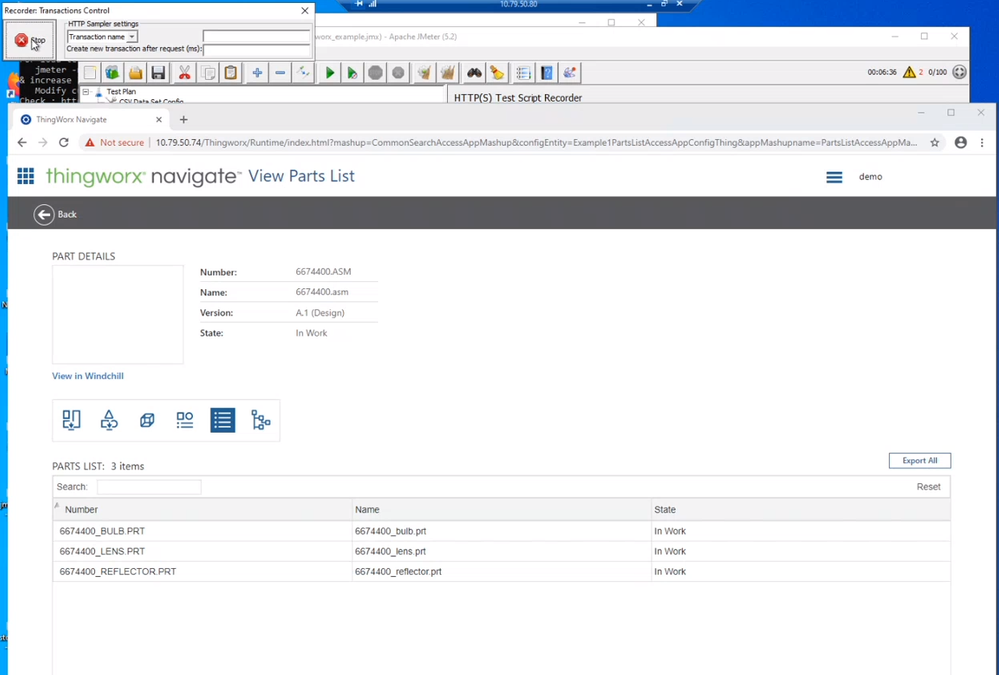Bookmark this page with star icon
The width and height of the screenshot is (999, 675).
click(935, 143)
